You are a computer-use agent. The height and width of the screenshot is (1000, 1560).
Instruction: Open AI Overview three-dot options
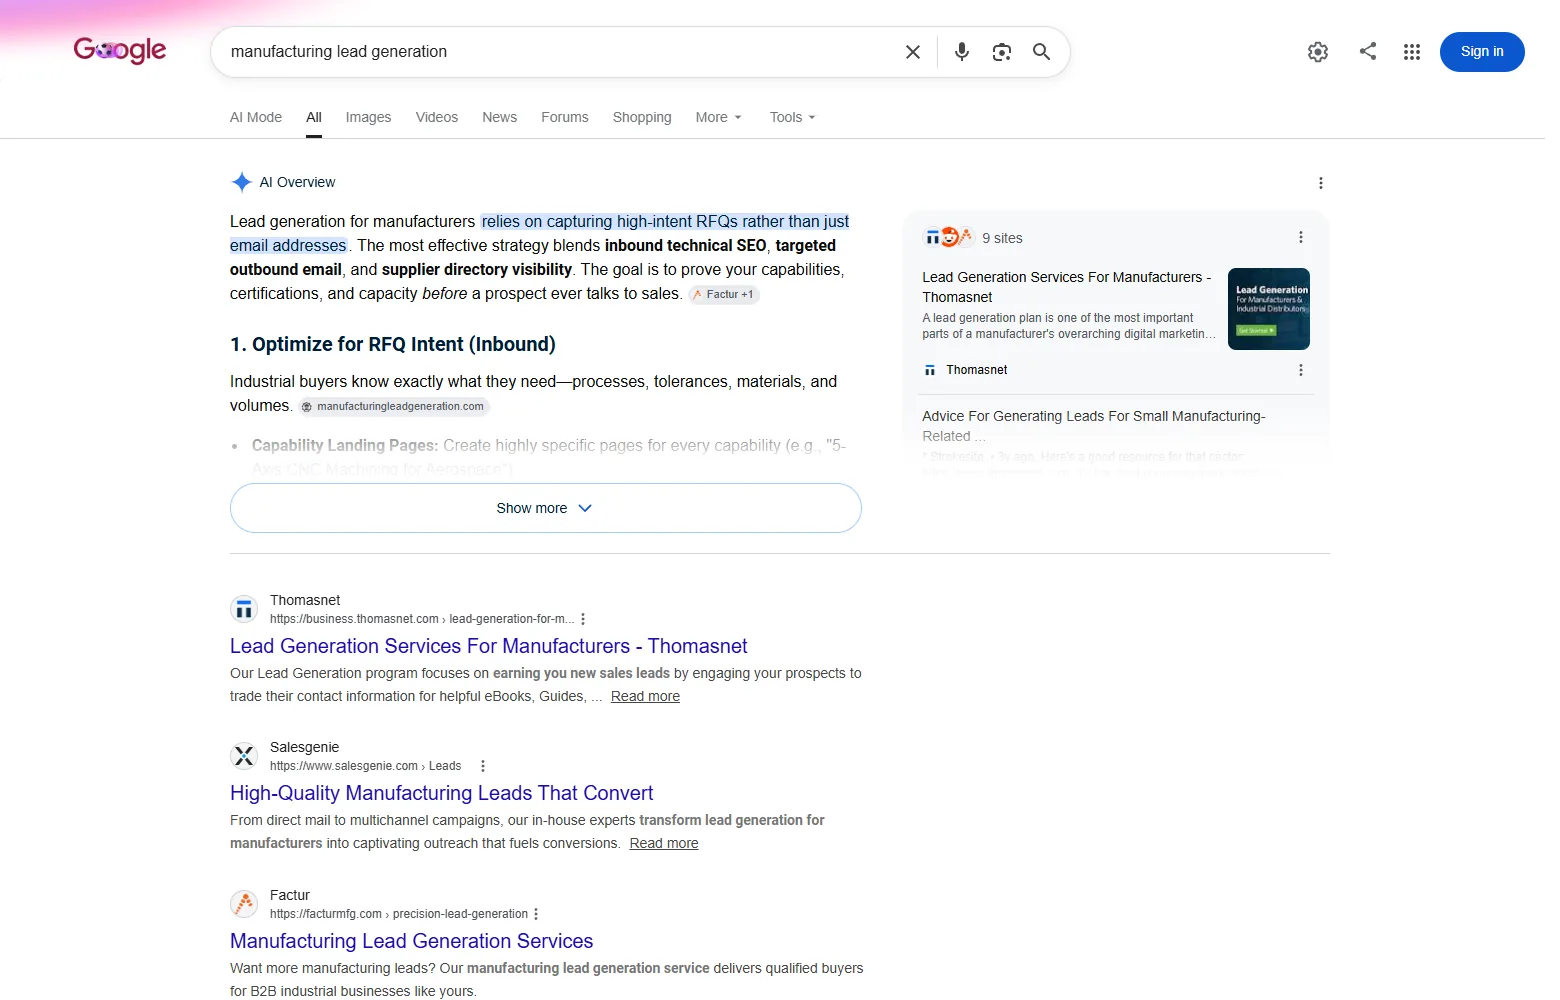tap(1321, 183)
